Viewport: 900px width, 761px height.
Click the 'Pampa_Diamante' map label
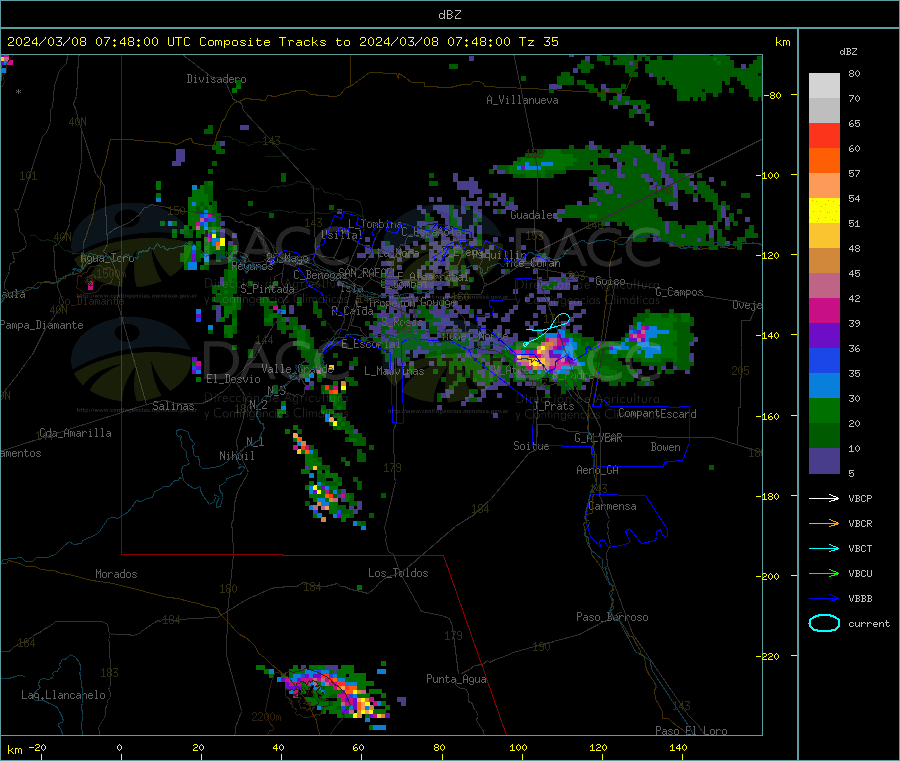tap(42, 325)
